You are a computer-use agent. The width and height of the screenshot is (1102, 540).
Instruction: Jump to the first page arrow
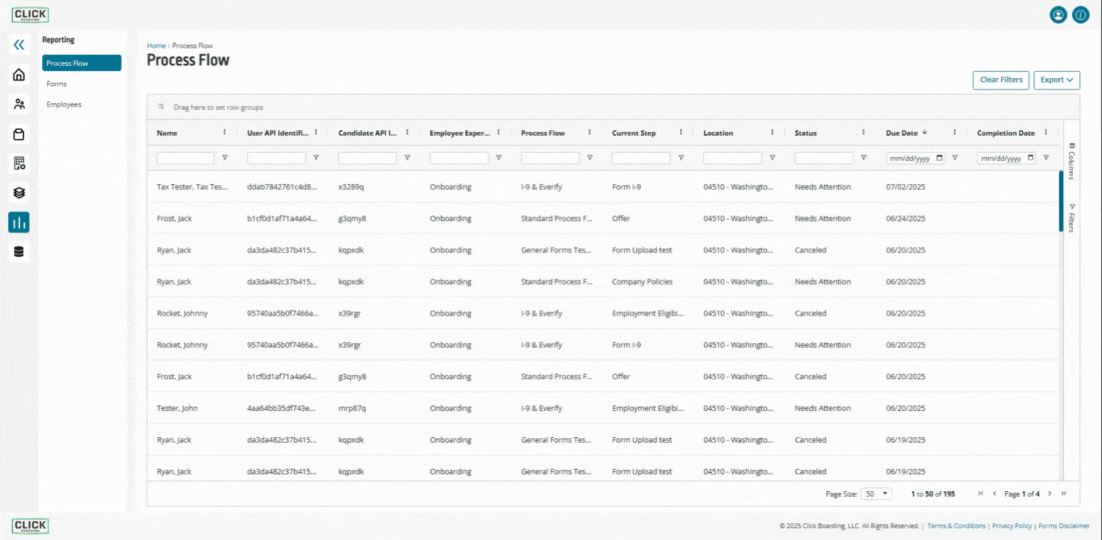coord(980,494)
